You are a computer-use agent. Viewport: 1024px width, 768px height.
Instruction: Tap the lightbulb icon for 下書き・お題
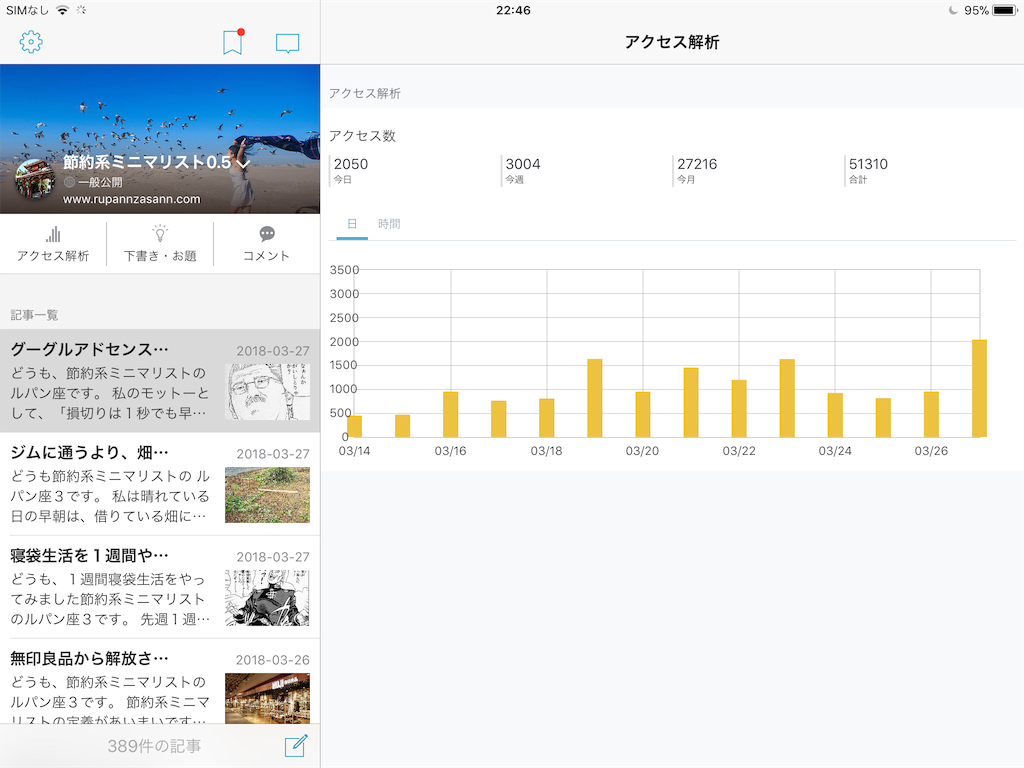click(160, 233)
